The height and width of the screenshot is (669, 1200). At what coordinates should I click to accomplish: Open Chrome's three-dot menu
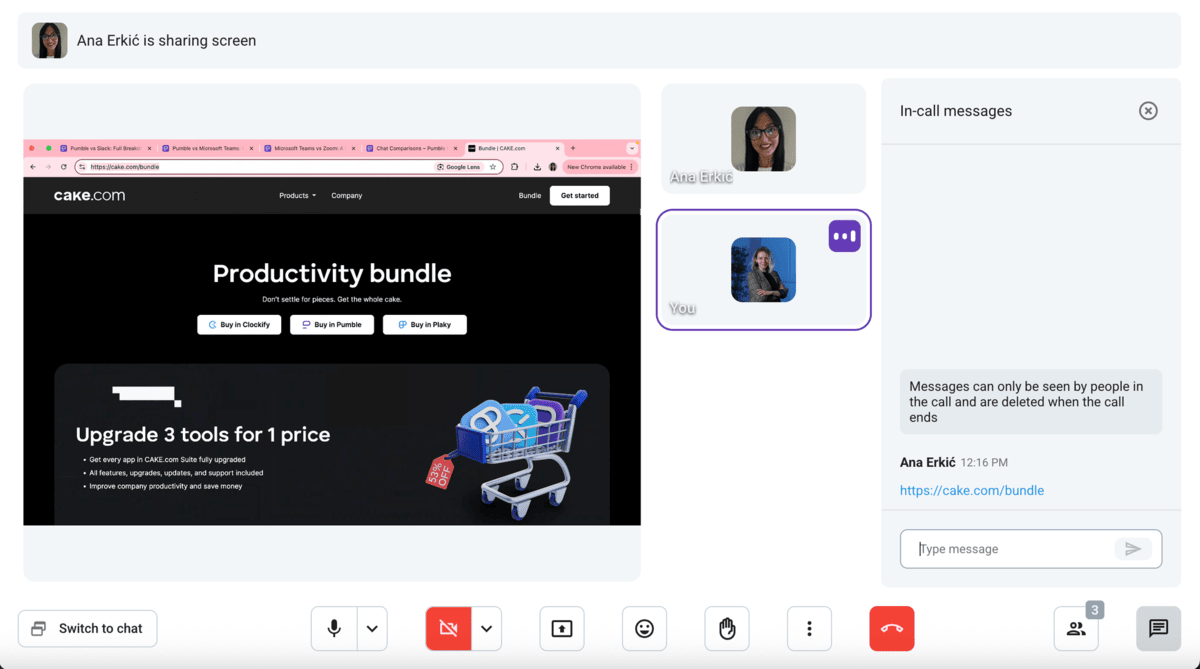tap(632, 167)
